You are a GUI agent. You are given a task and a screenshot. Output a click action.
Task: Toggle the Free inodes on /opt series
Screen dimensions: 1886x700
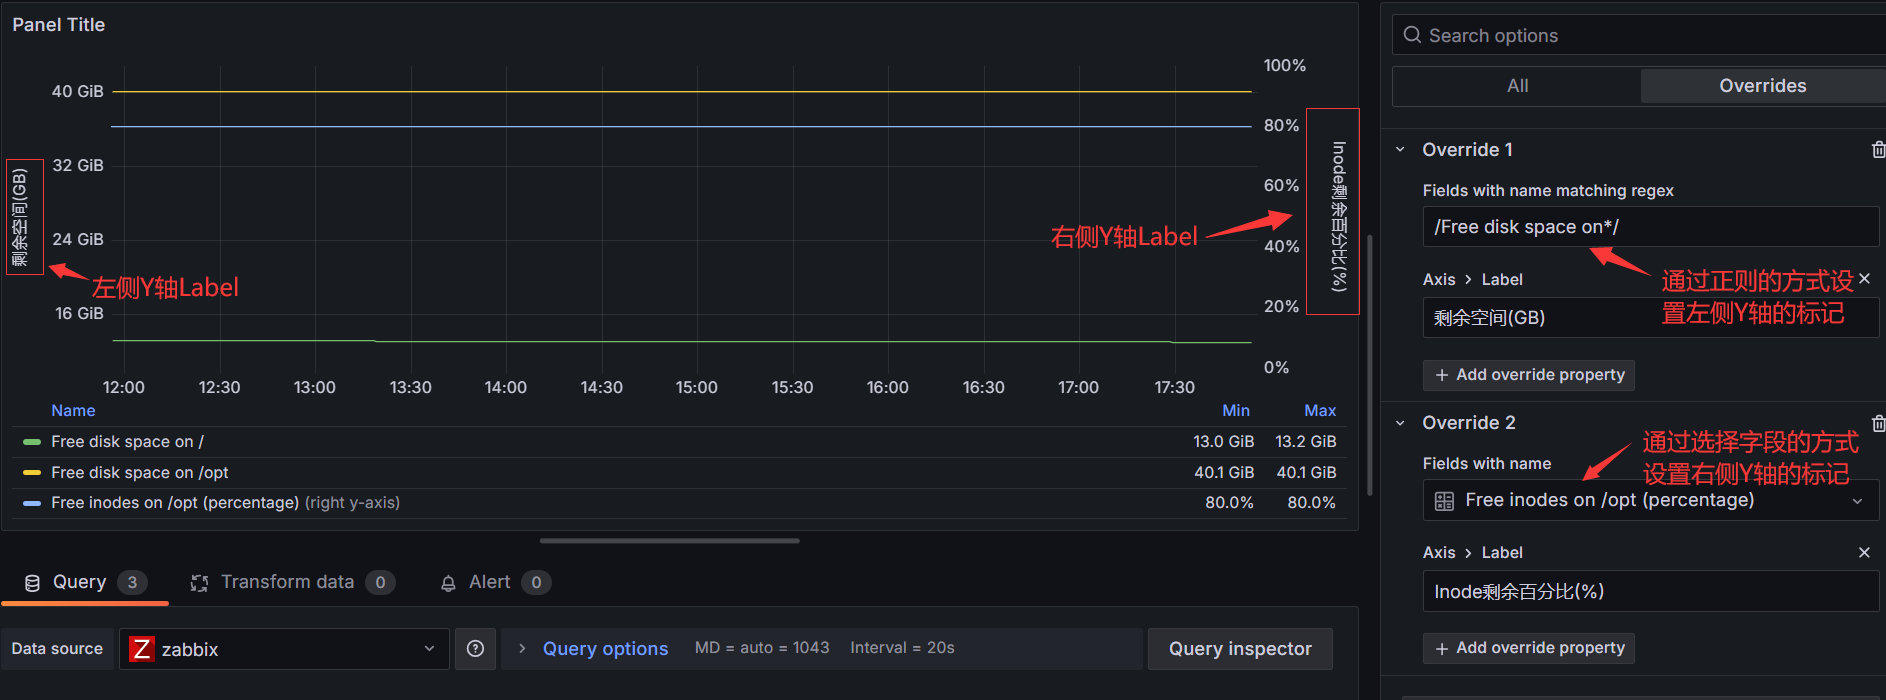tap(174, 503)
